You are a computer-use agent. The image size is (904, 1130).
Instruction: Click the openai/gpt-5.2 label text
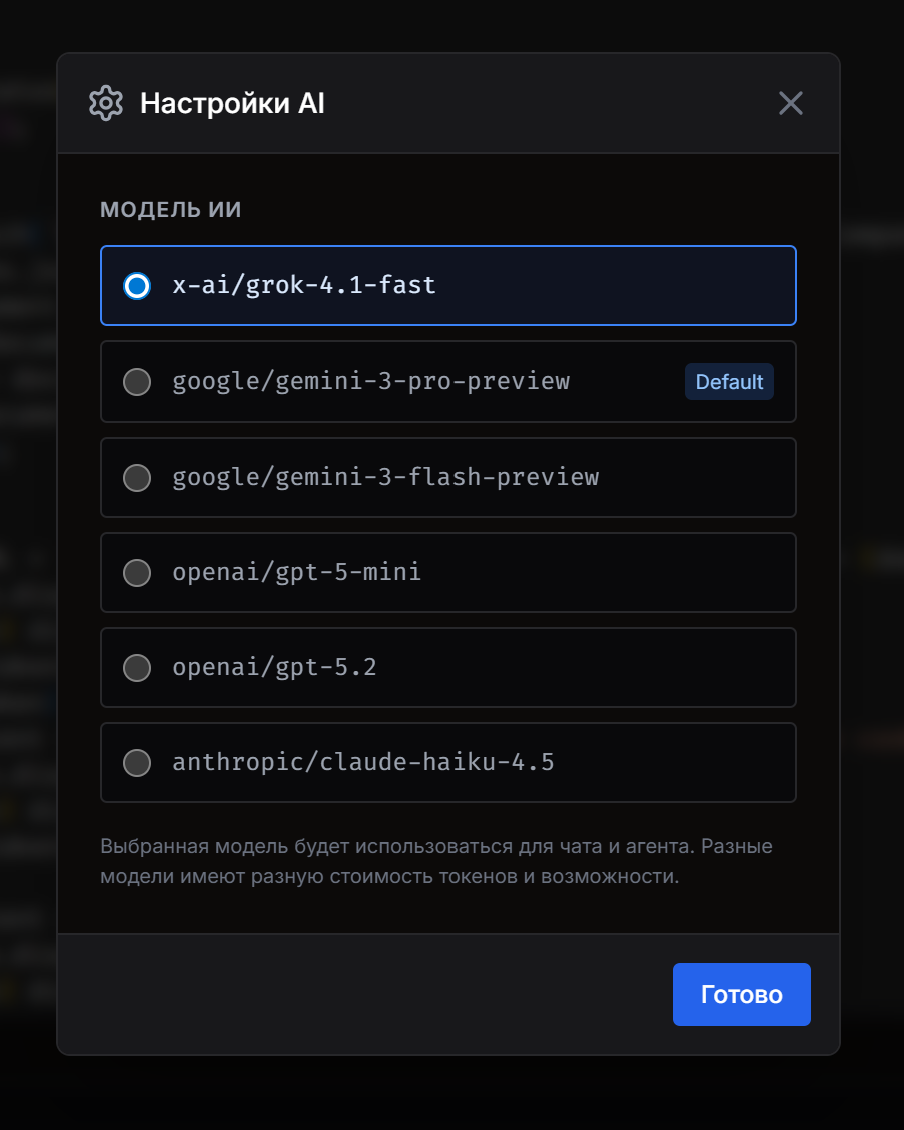(274, 668)
